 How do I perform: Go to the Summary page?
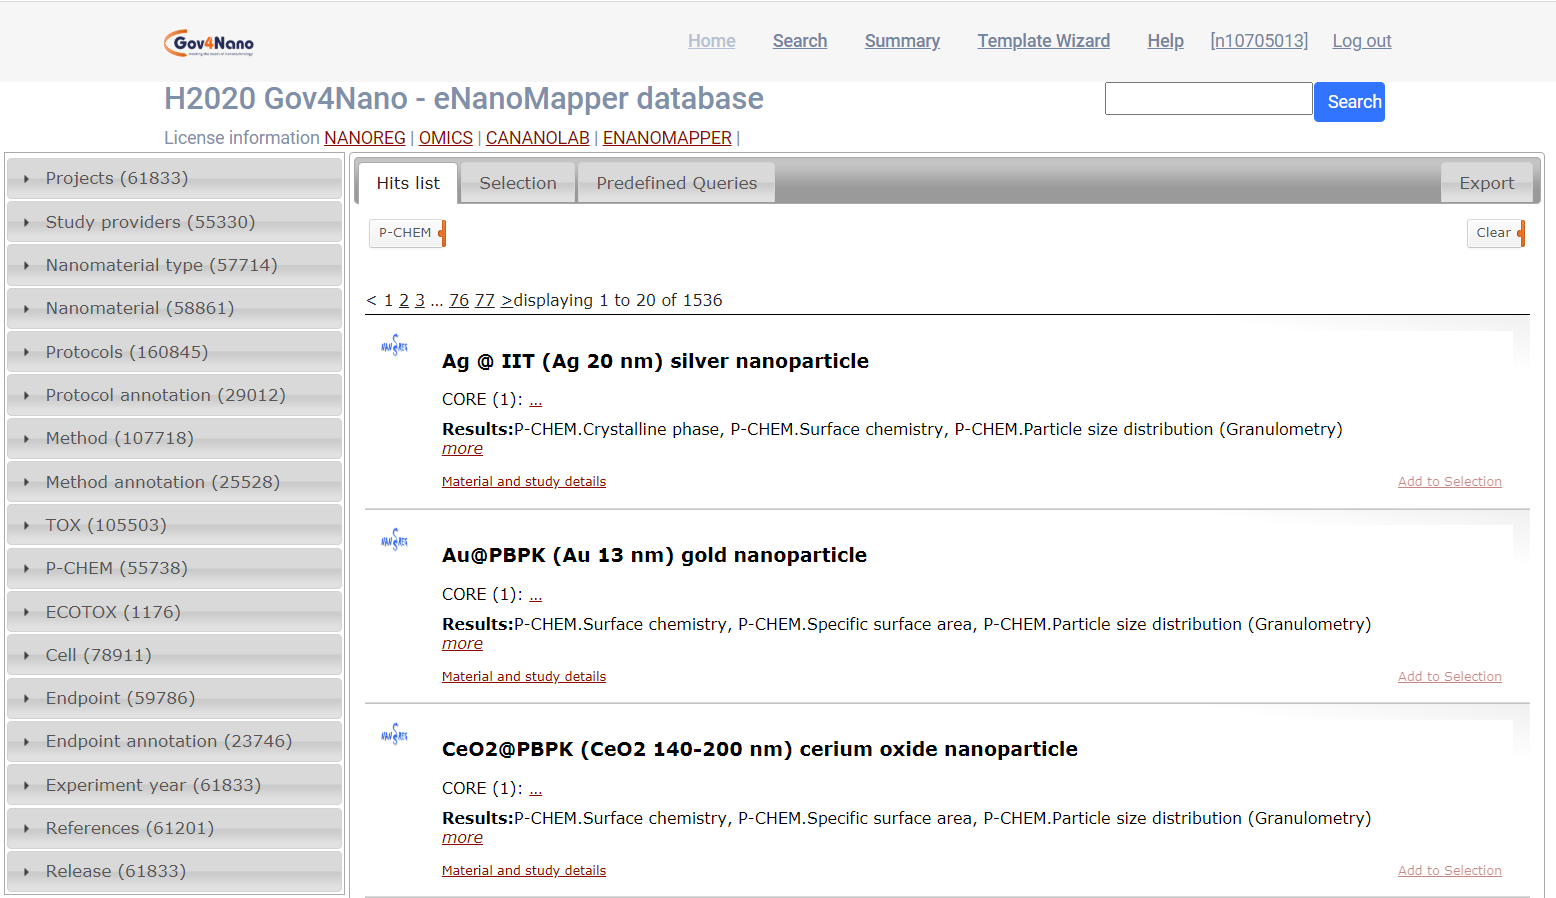pyautogui.click(x=902, y=41)
